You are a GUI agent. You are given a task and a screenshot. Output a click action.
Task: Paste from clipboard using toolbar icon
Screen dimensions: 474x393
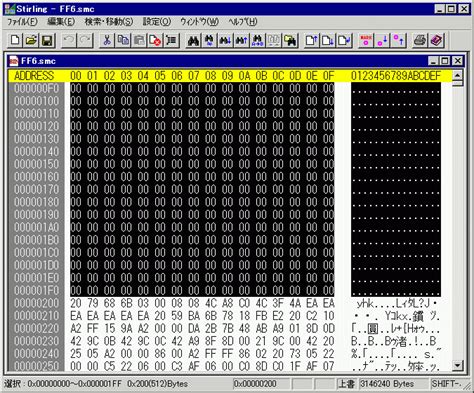point(139,40)
